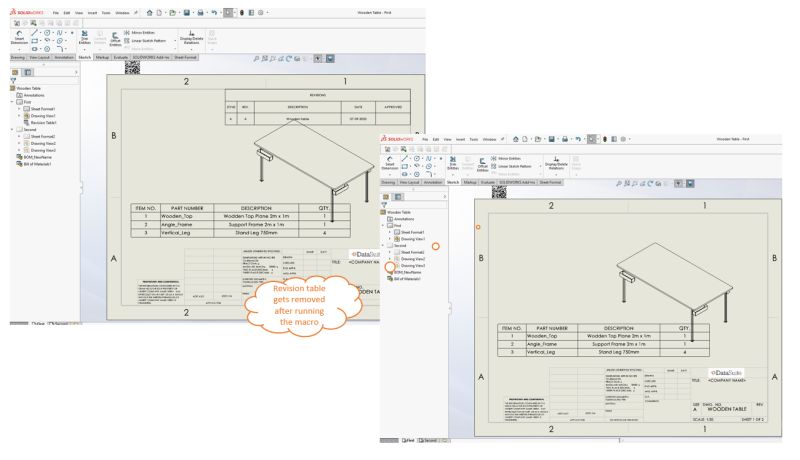Click the Open document icon in front window

537,139
